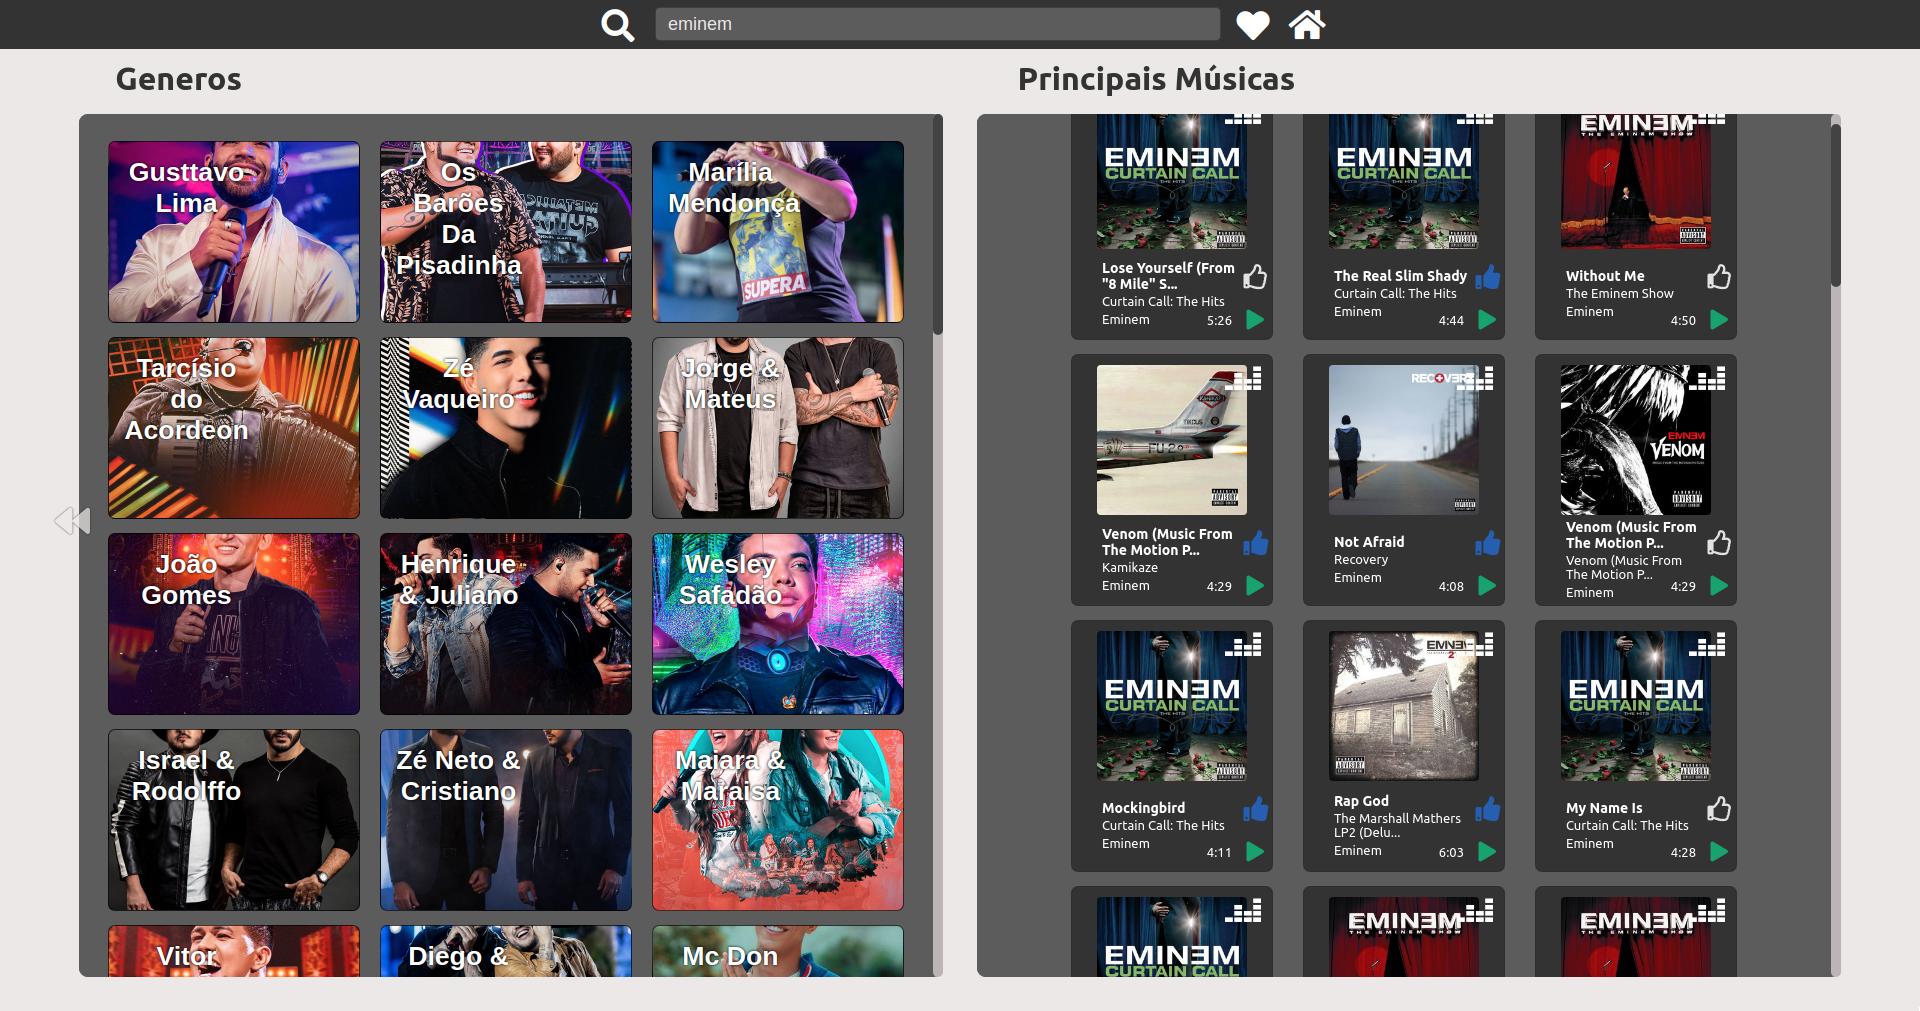Open Gusttavo Lima genre card
The height and width of the screenshot is (1011, 1920).
(x=234, y=232)
